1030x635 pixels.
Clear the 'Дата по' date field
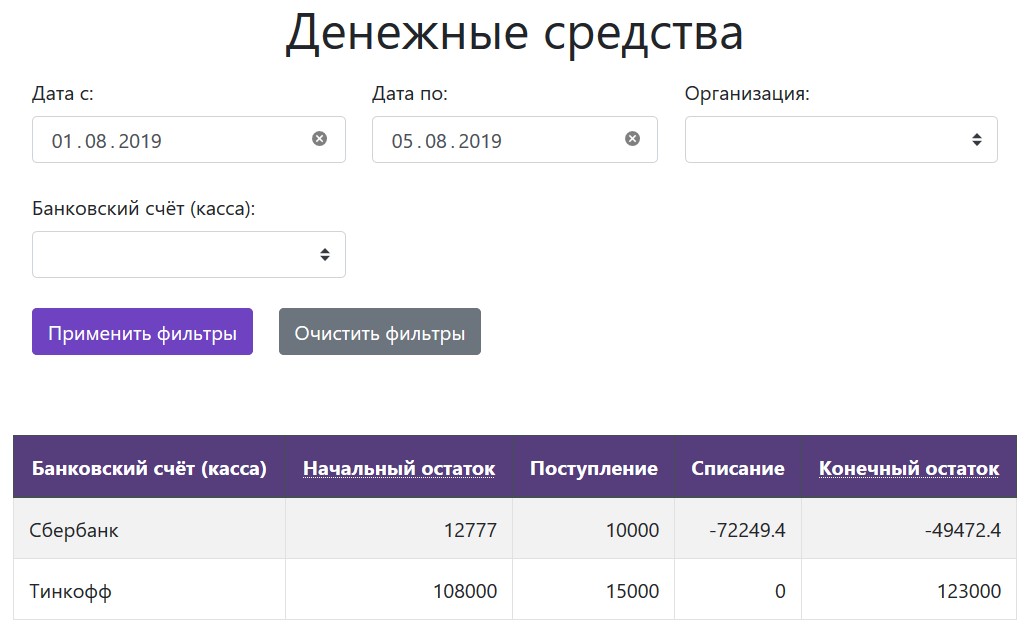[632, 139]
